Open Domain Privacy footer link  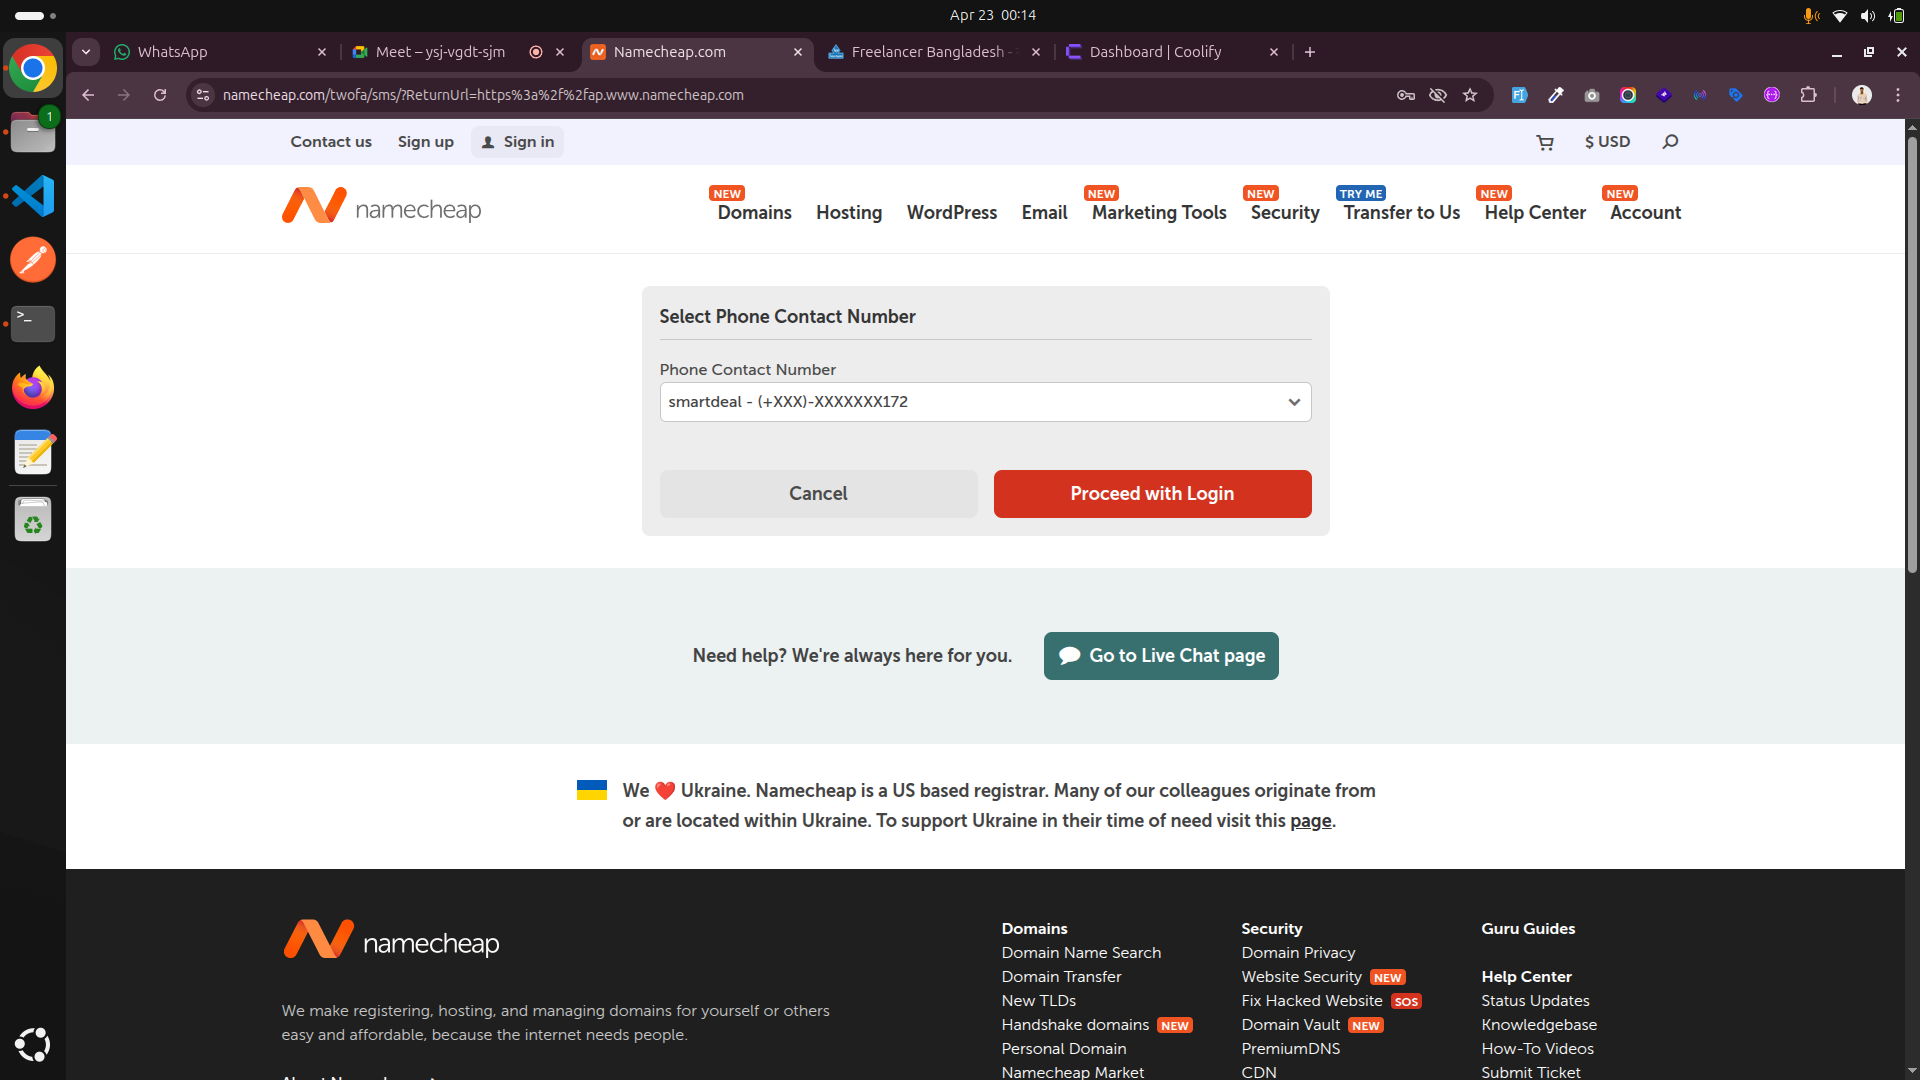point(1298,953)
